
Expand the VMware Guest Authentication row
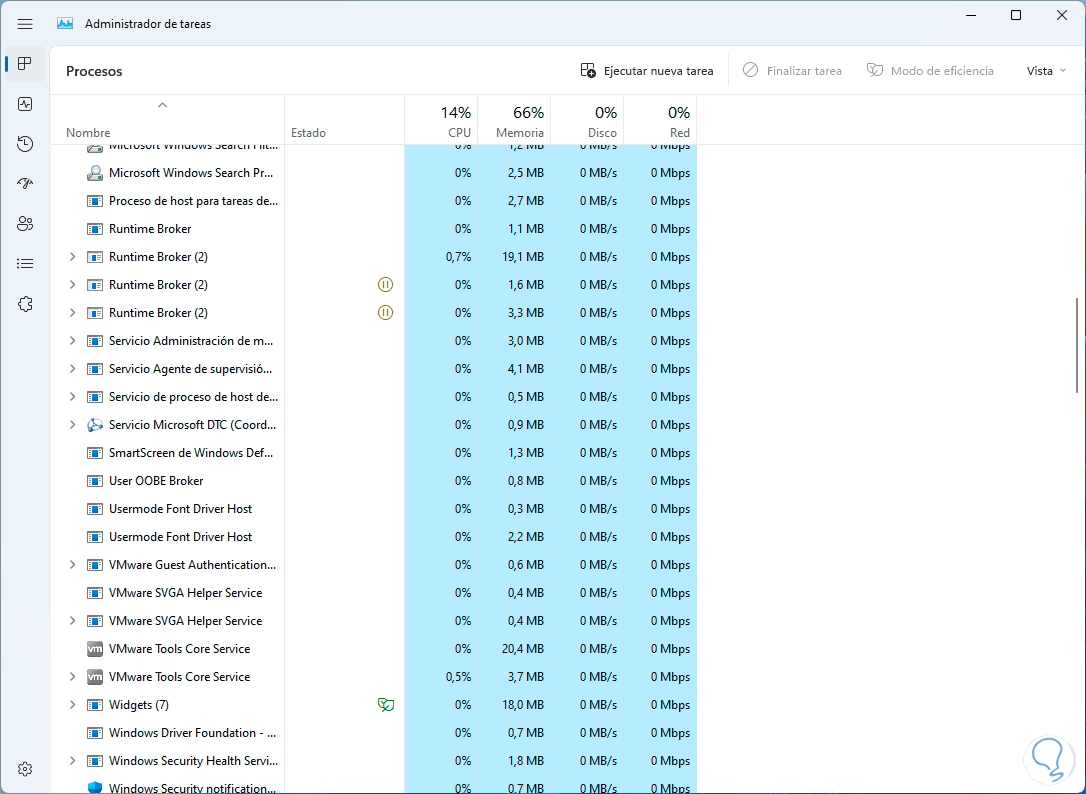pyautogui.click(x=72, y=565)
